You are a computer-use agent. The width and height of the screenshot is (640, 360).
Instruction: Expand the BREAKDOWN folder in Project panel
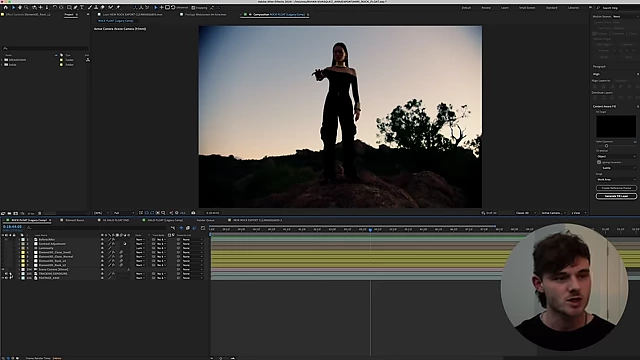(x=2, y=60)
